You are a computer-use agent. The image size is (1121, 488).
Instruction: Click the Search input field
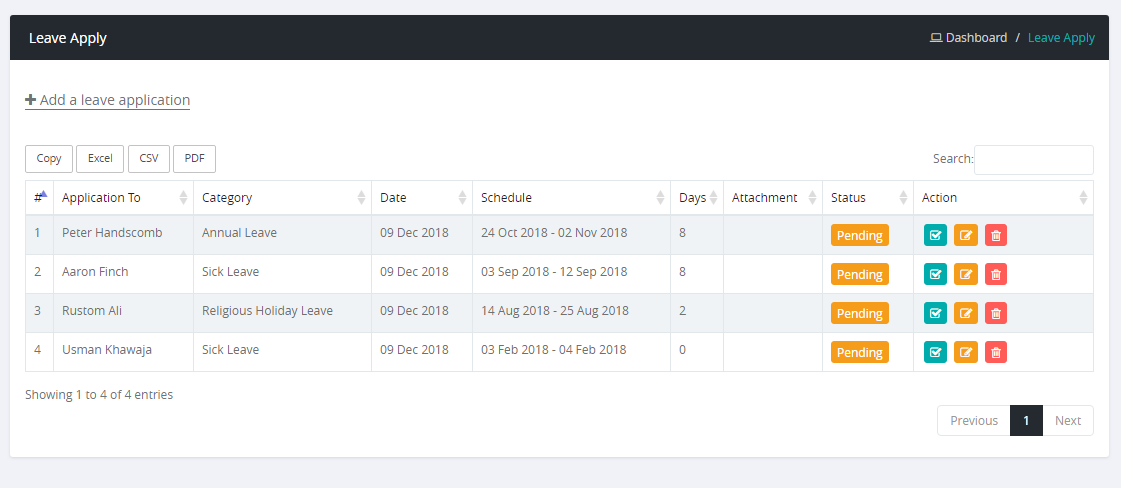[1033, 160]
